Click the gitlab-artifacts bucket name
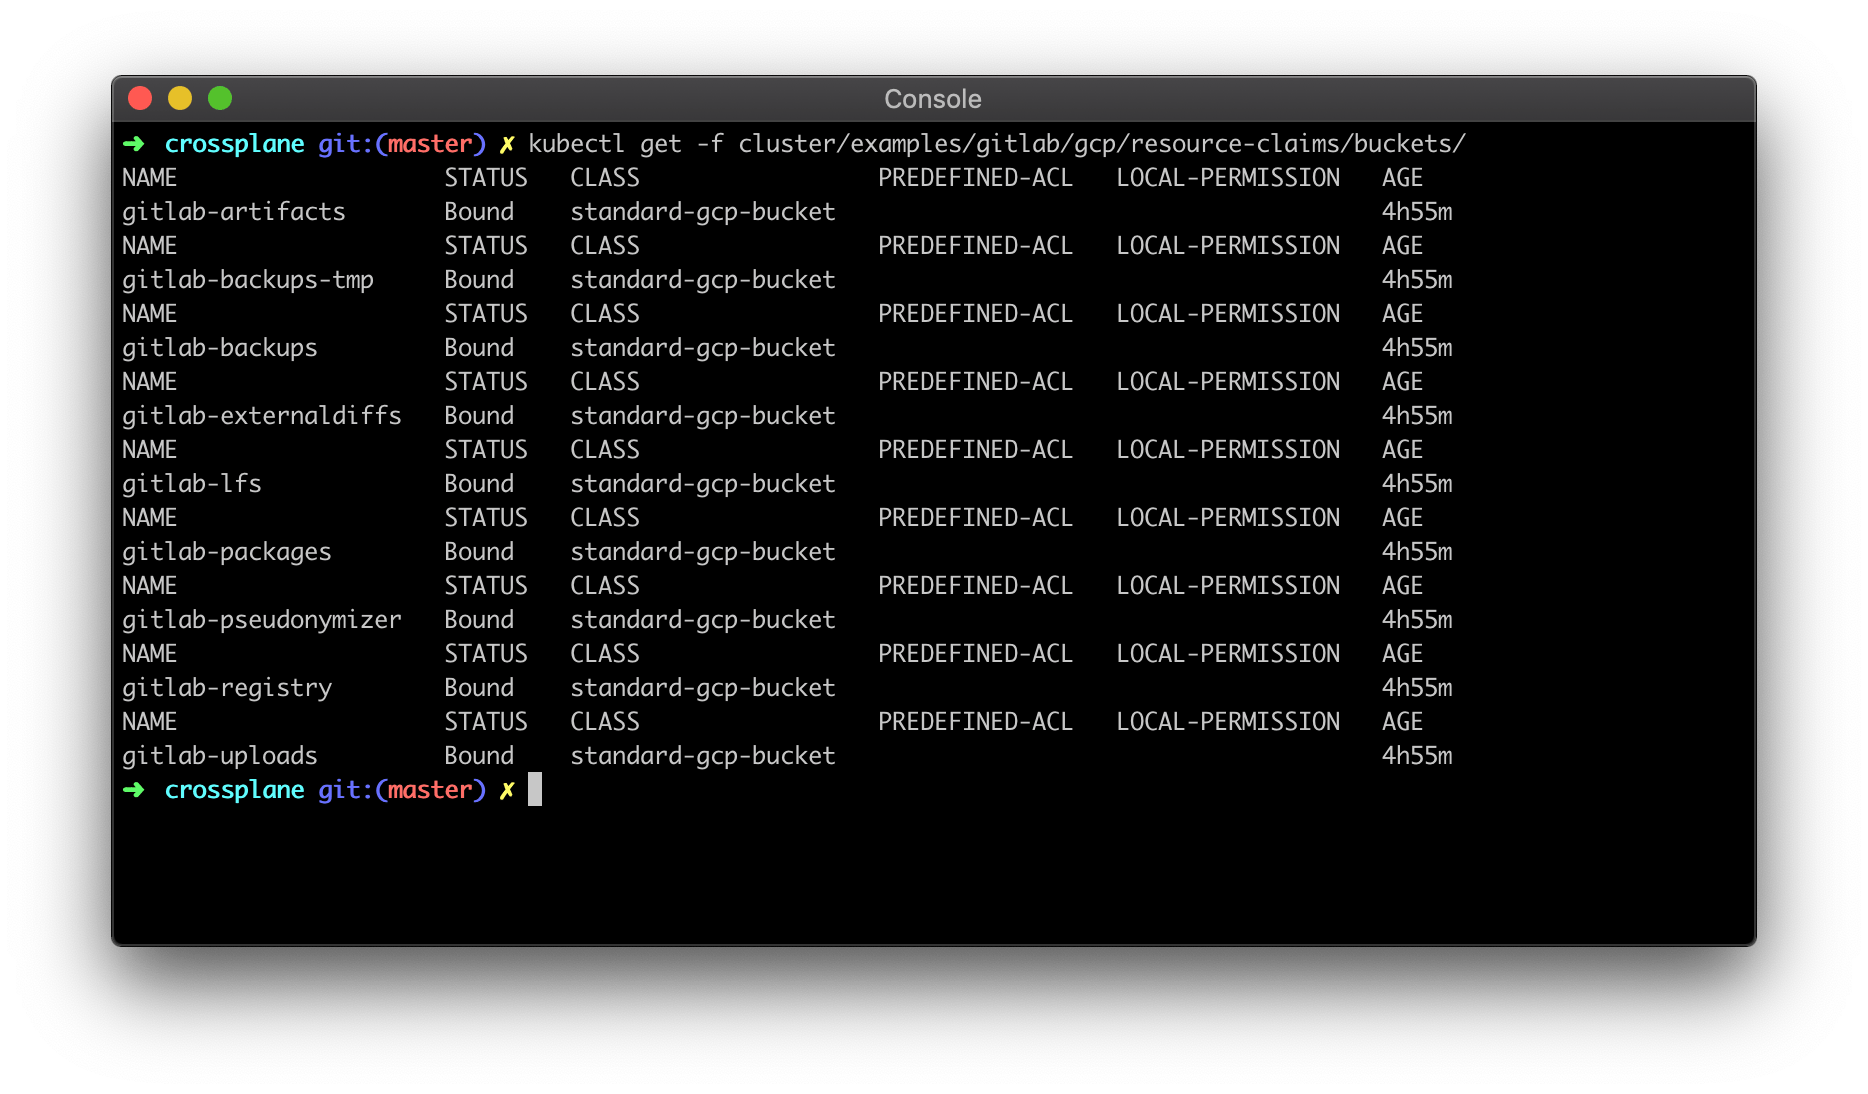The height and width of the screenshot is (1094, 1868). (234, 212)
